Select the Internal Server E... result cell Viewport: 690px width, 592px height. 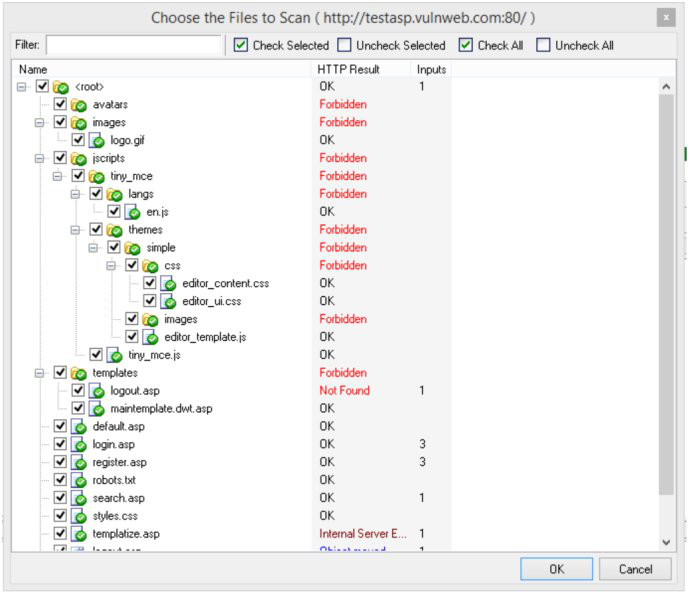pyautogui.click(x=363, y=533)
